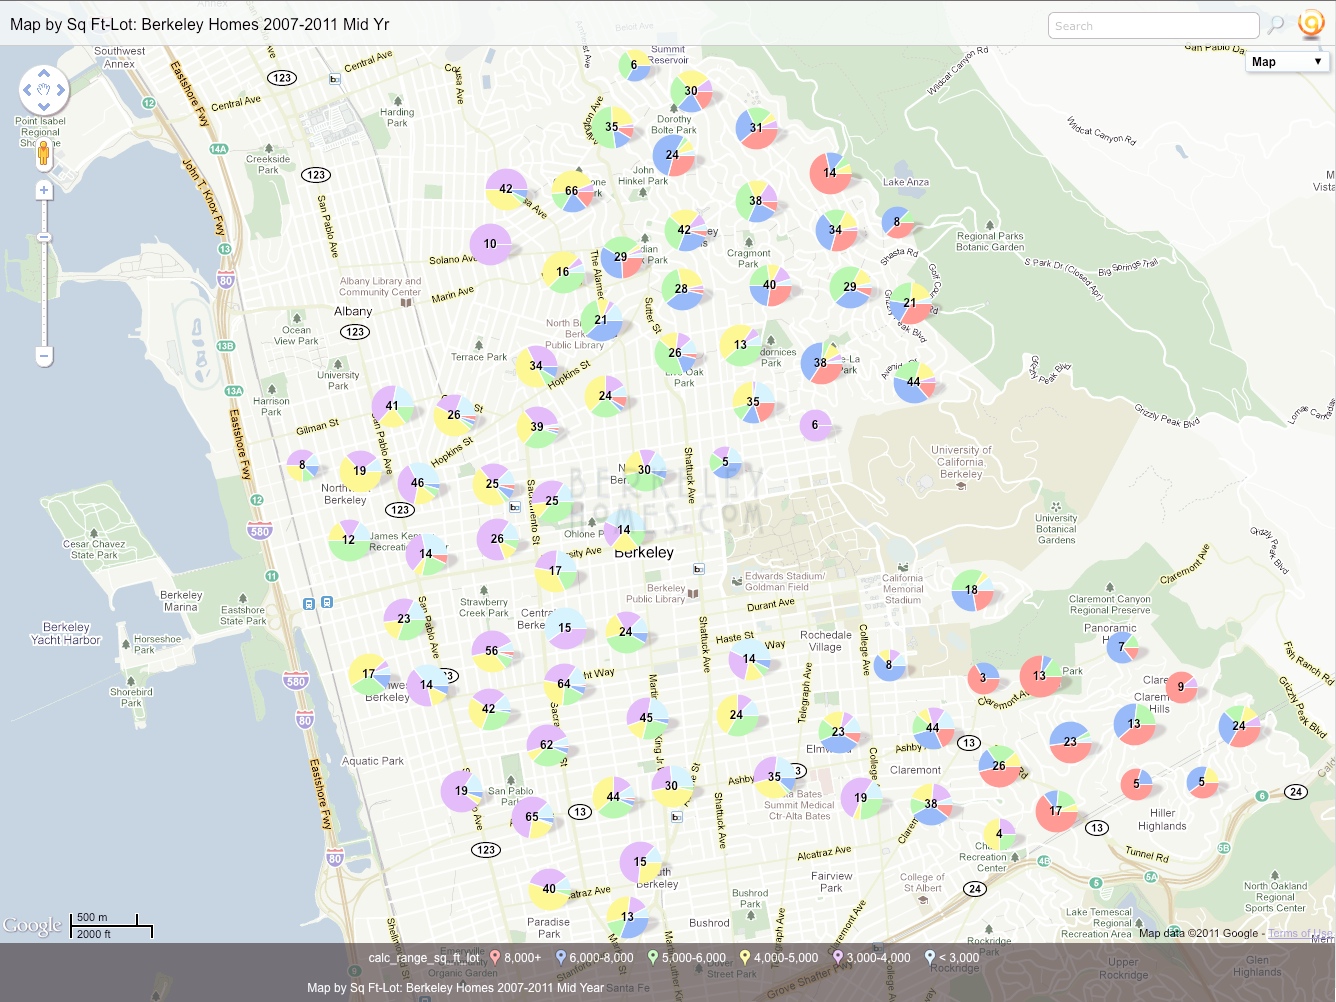Click the 'Berkeley Marina' map label
1336x1002 pixels.
click(x=181, y=601)
